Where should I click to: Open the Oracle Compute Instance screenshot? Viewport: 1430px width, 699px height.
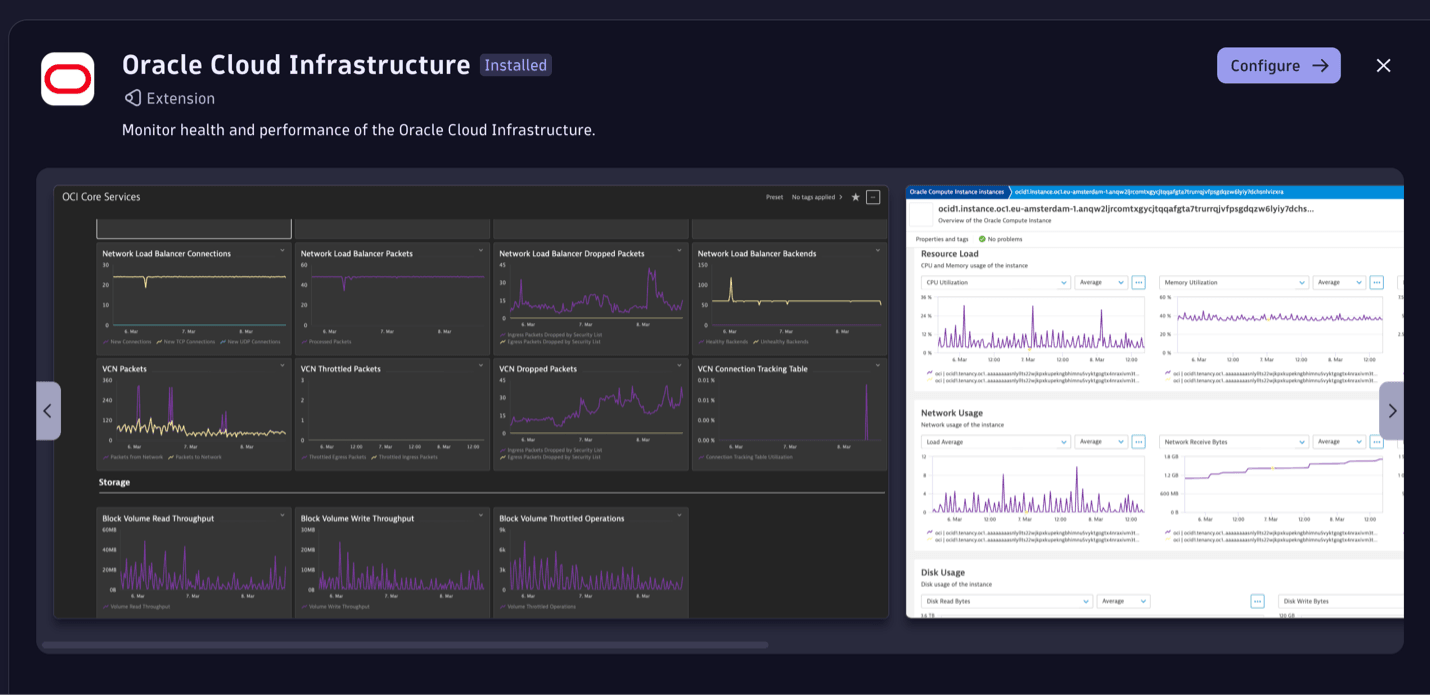(1155, 402)
